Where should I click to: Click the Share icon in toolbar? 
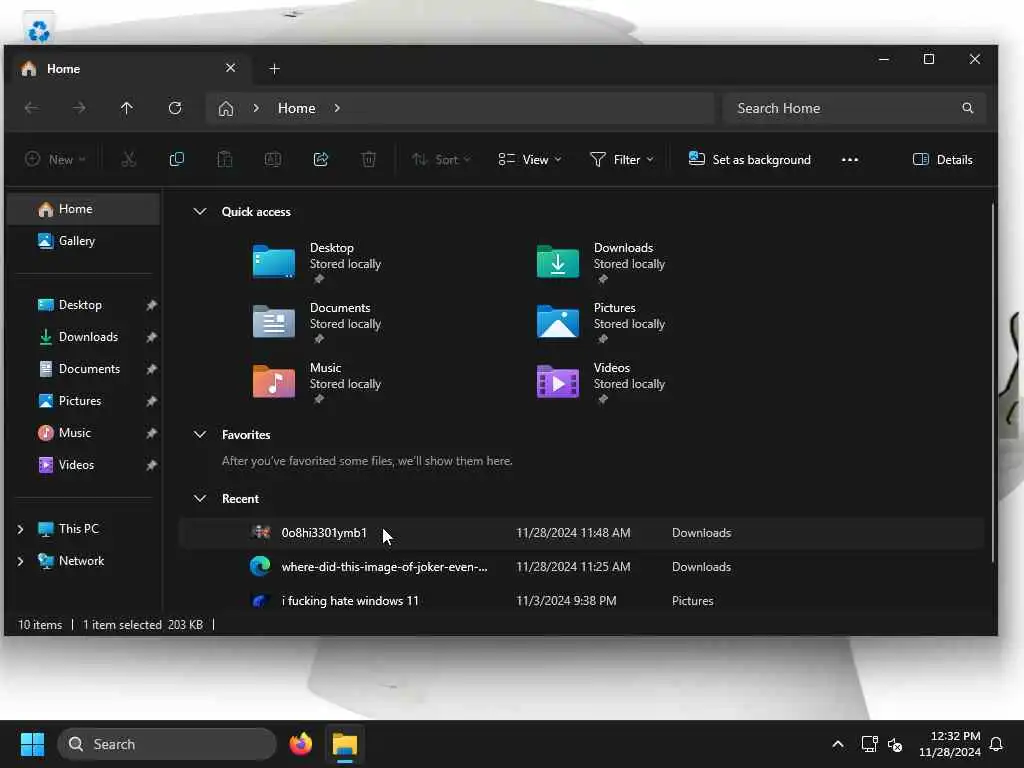321,159
